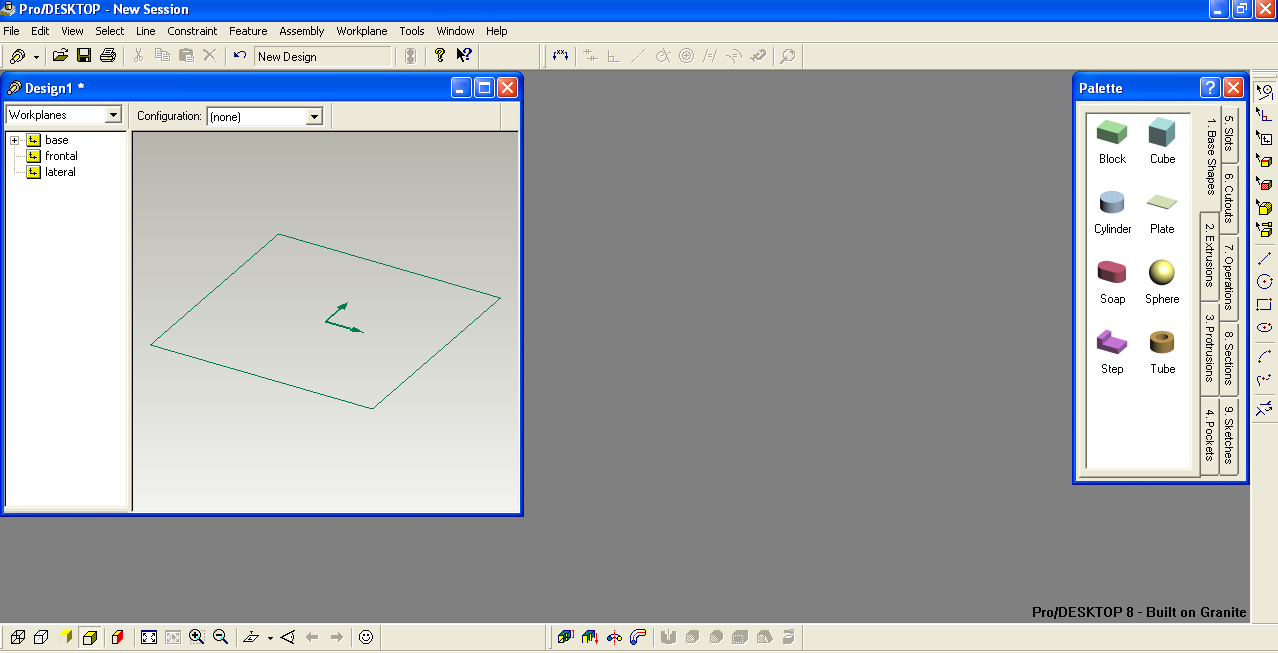Expand the base workplane tree node

13,140
